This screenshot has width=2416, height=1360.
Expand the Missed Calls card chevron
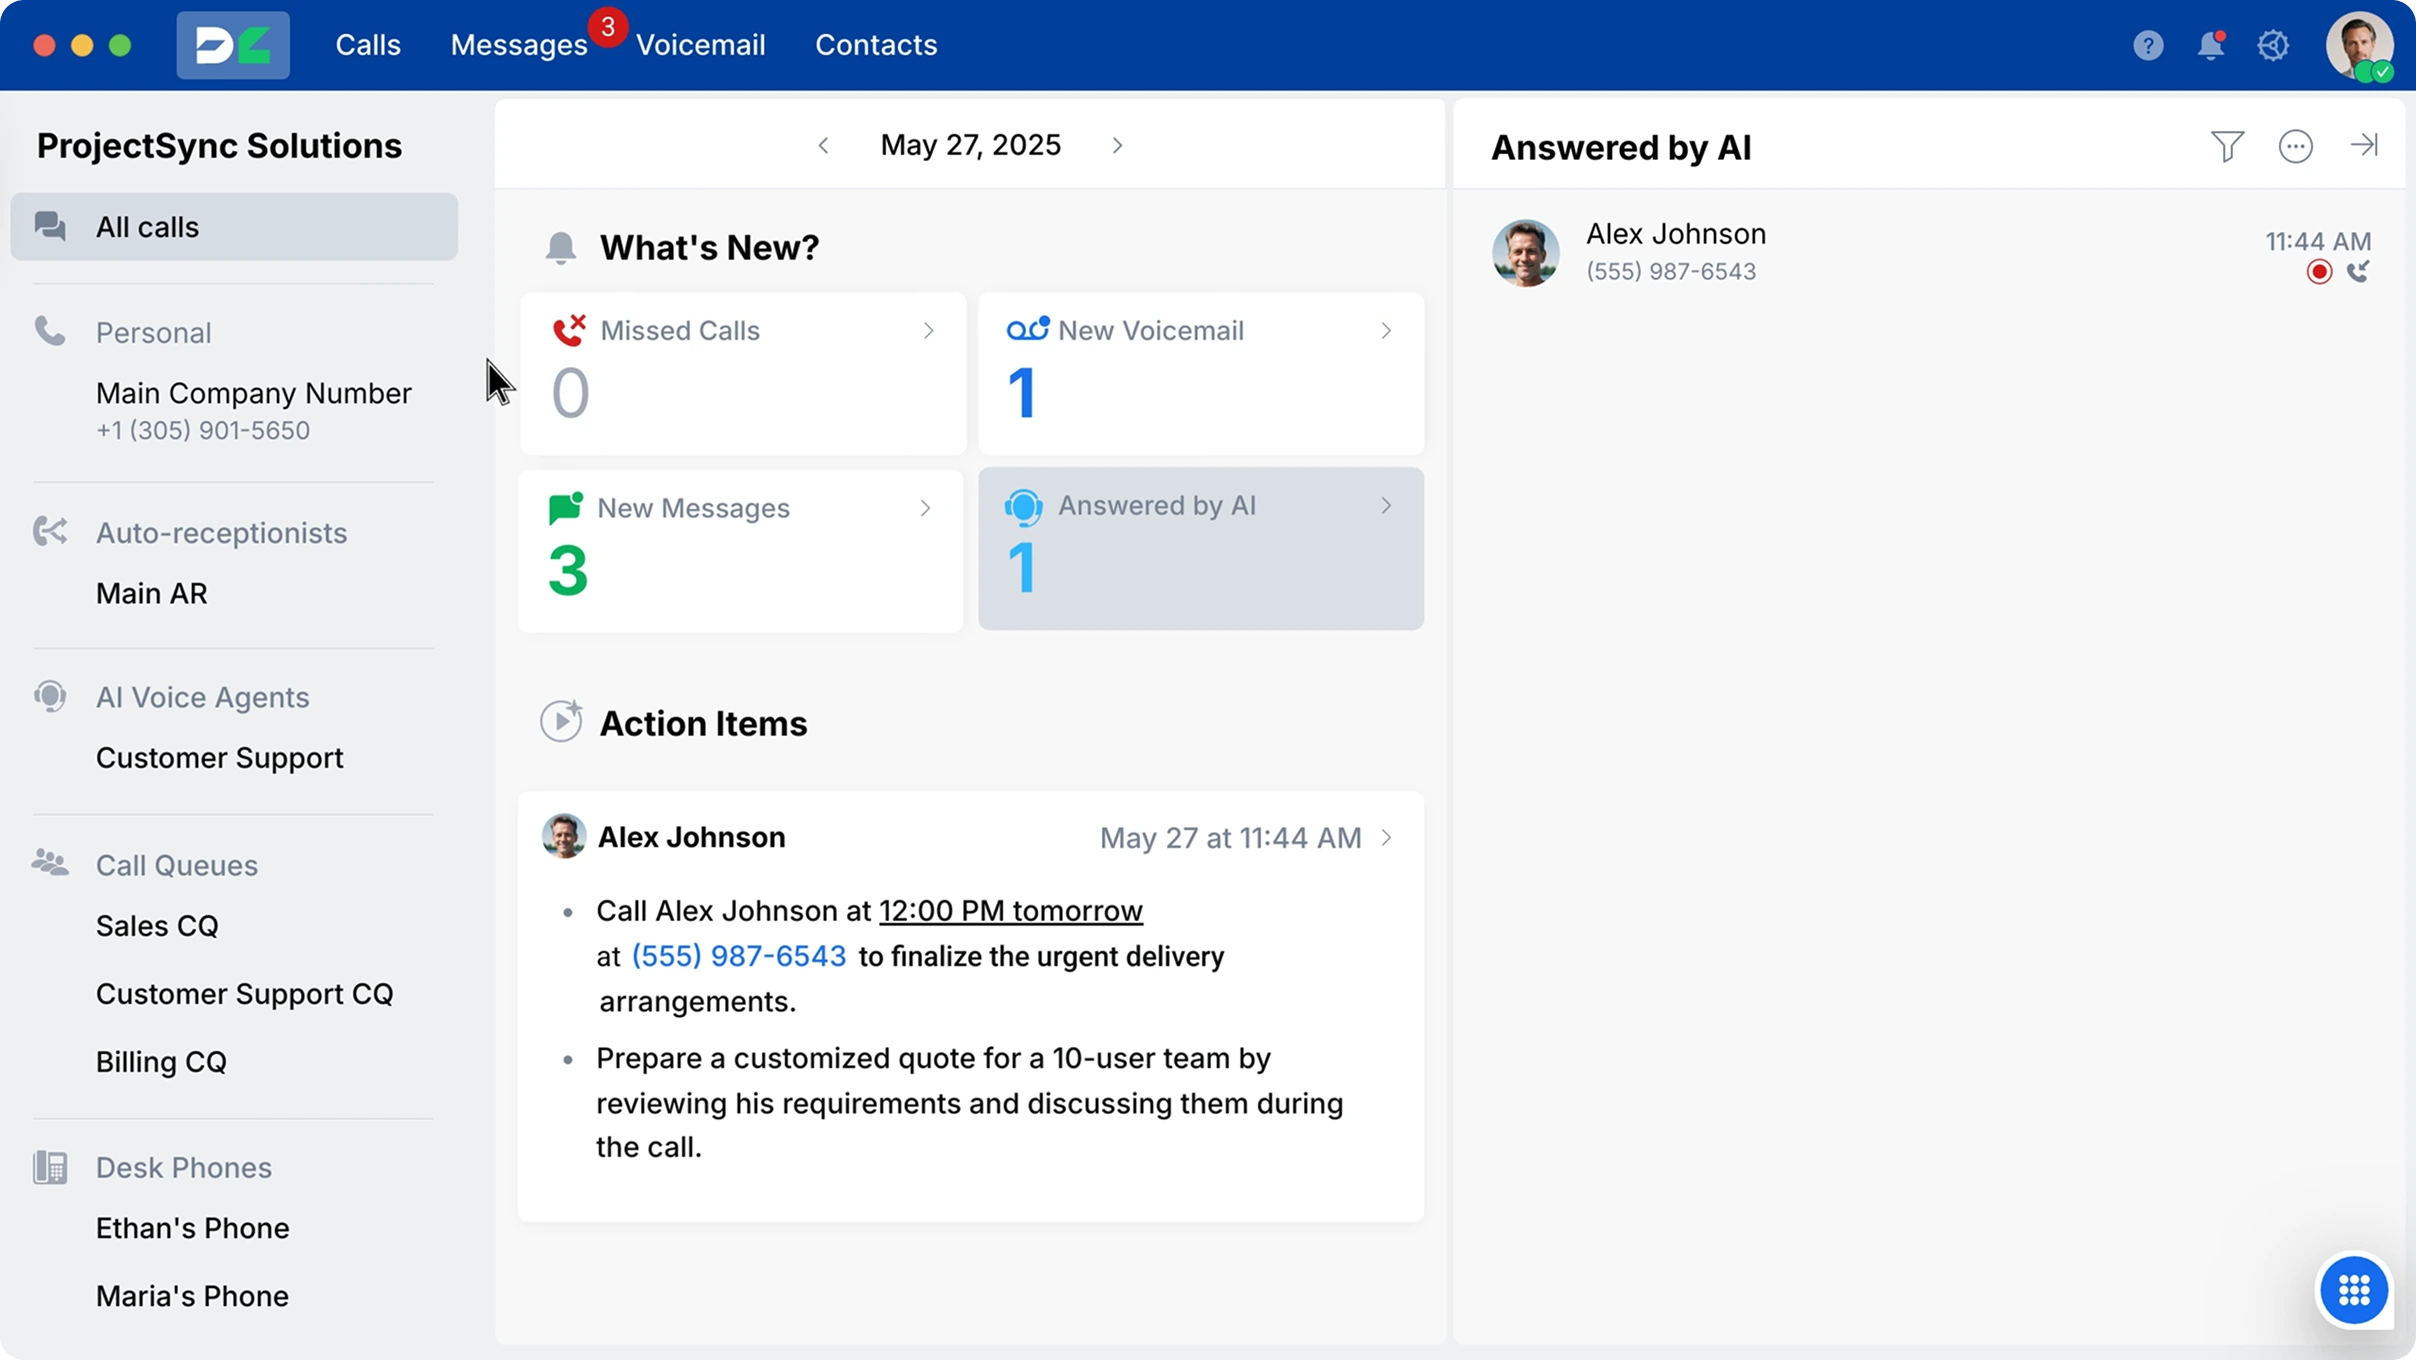(x=928, y=331)
